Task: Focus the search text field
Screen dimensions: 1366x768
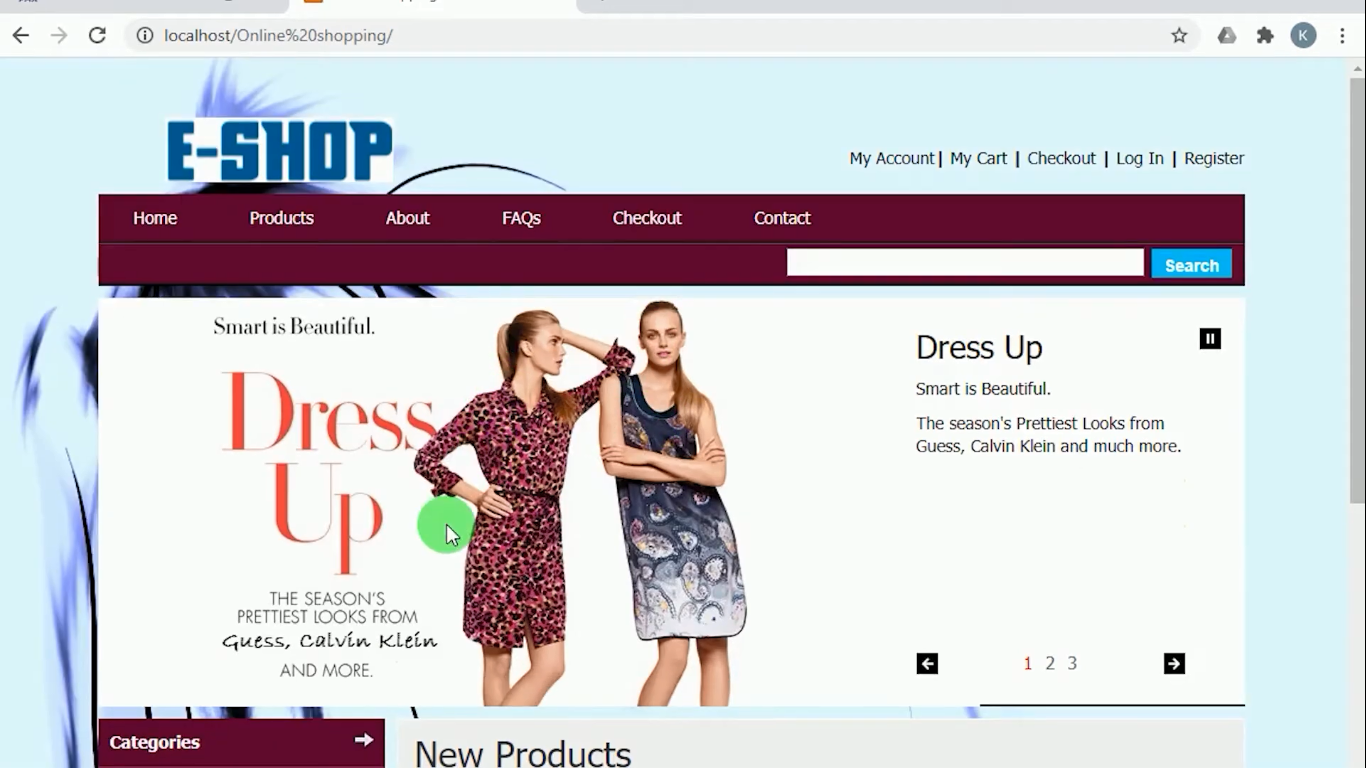Action: 965,263
